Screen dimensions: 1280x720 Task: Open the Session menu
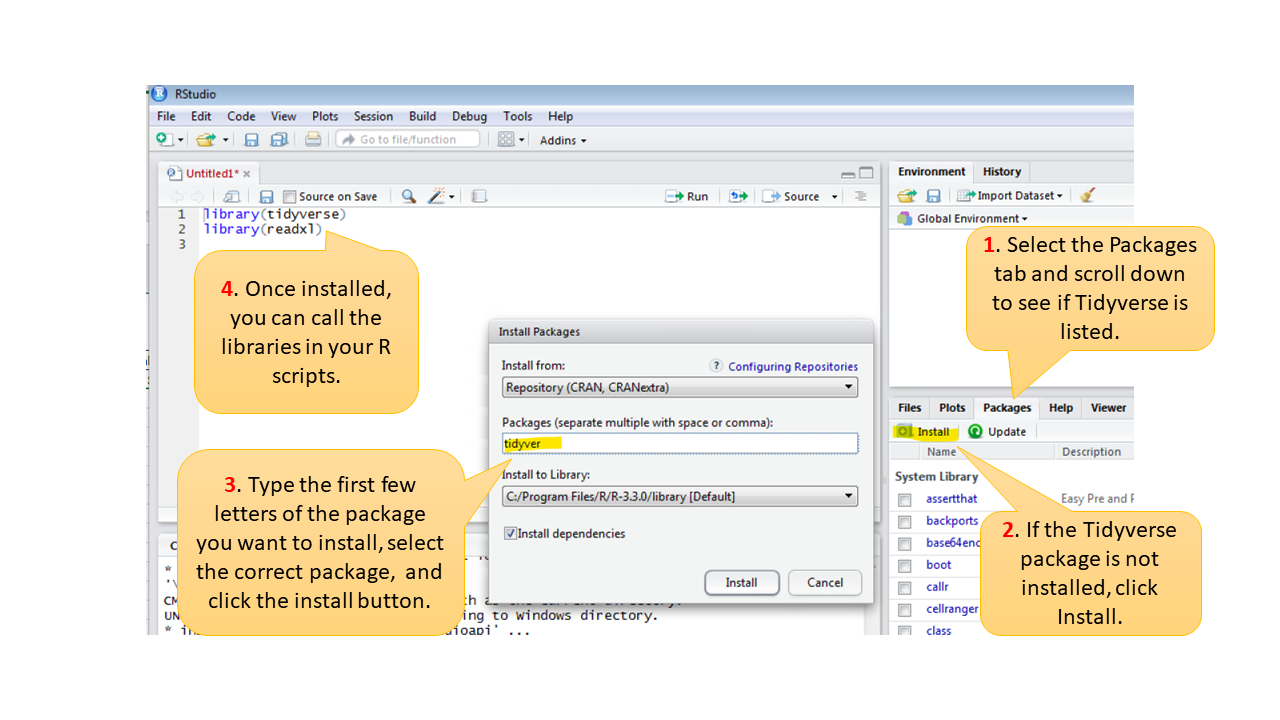[373, 117]
